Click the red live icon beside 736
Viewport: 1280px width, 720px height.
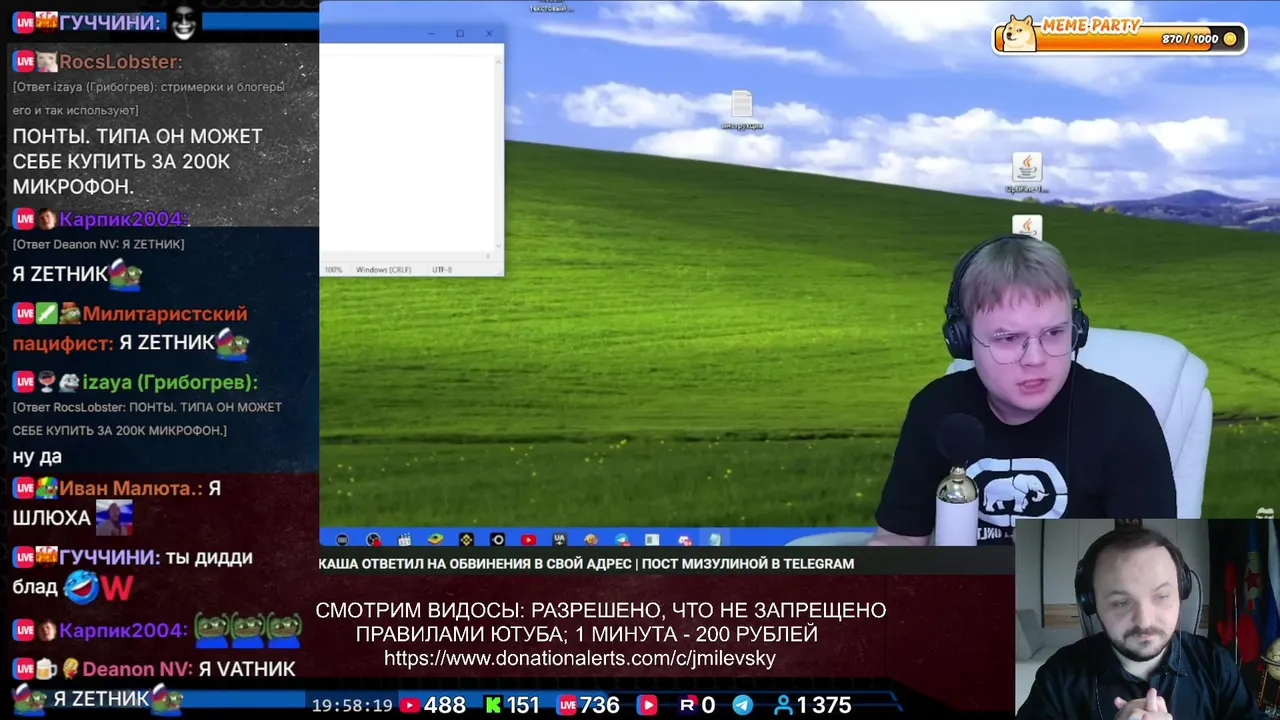pyautogui.click(x=566, y=705)
